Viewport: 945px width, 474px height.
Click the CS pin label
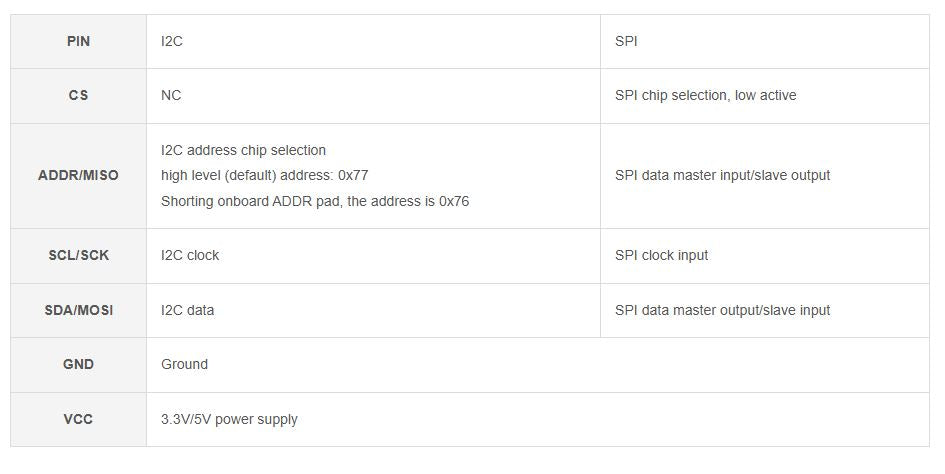click(x=78, y=96)
